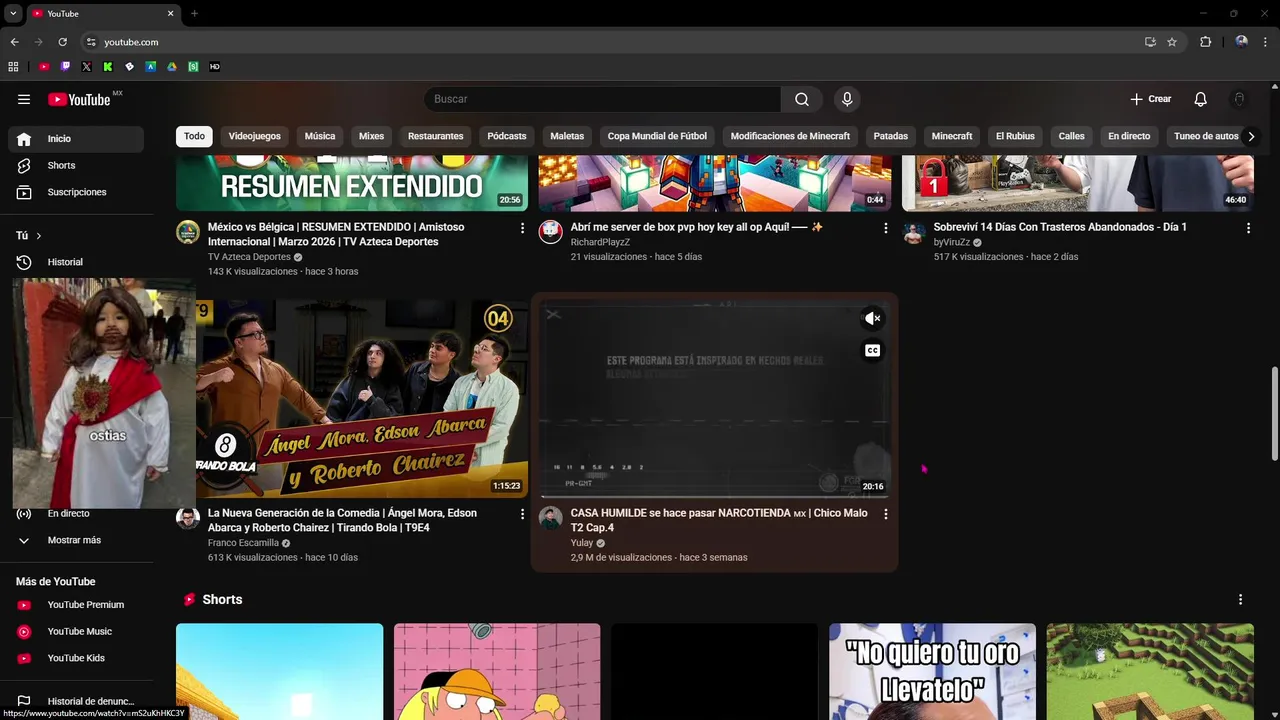Open Suscripciones in the sidebar
Viewport: 1280px width, 720px height.
coord(76,192)
